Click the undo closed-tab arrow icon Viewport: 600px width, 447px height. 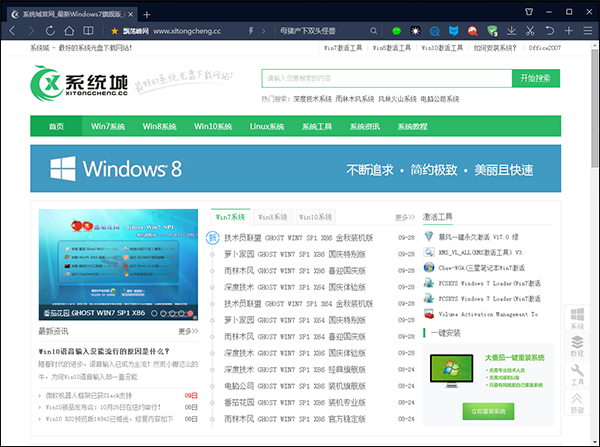tap(549, 31)
